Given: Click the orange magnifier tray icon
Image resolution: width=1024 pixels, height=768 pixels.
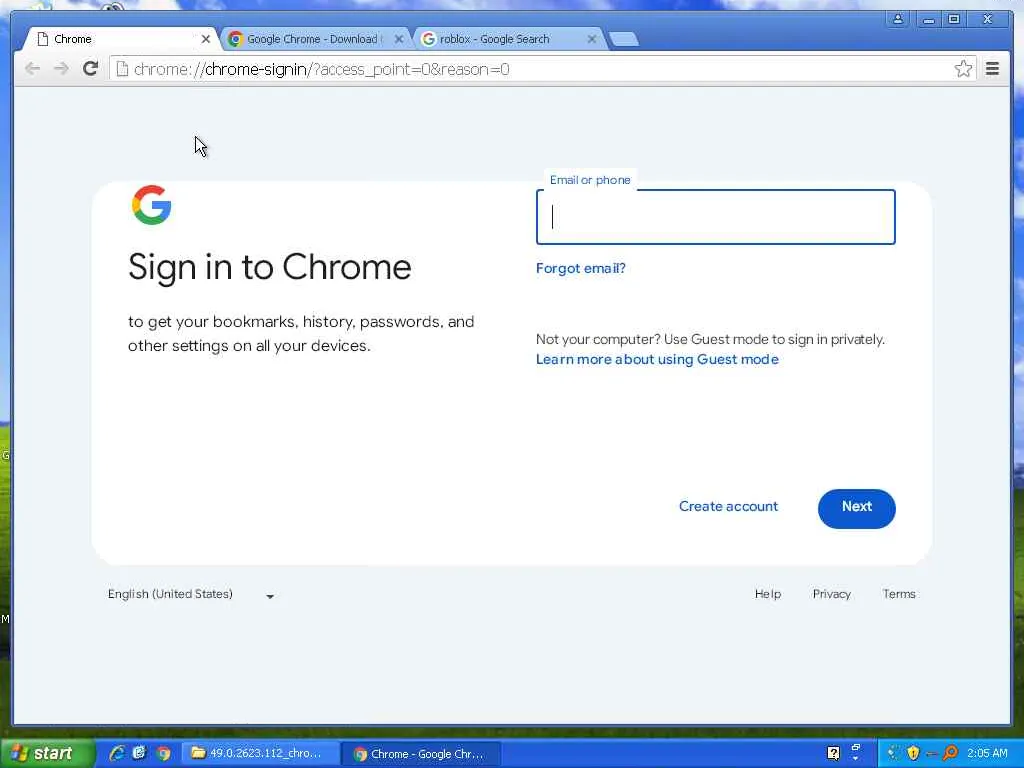Looking at the screenshot, I should [950, 753].
